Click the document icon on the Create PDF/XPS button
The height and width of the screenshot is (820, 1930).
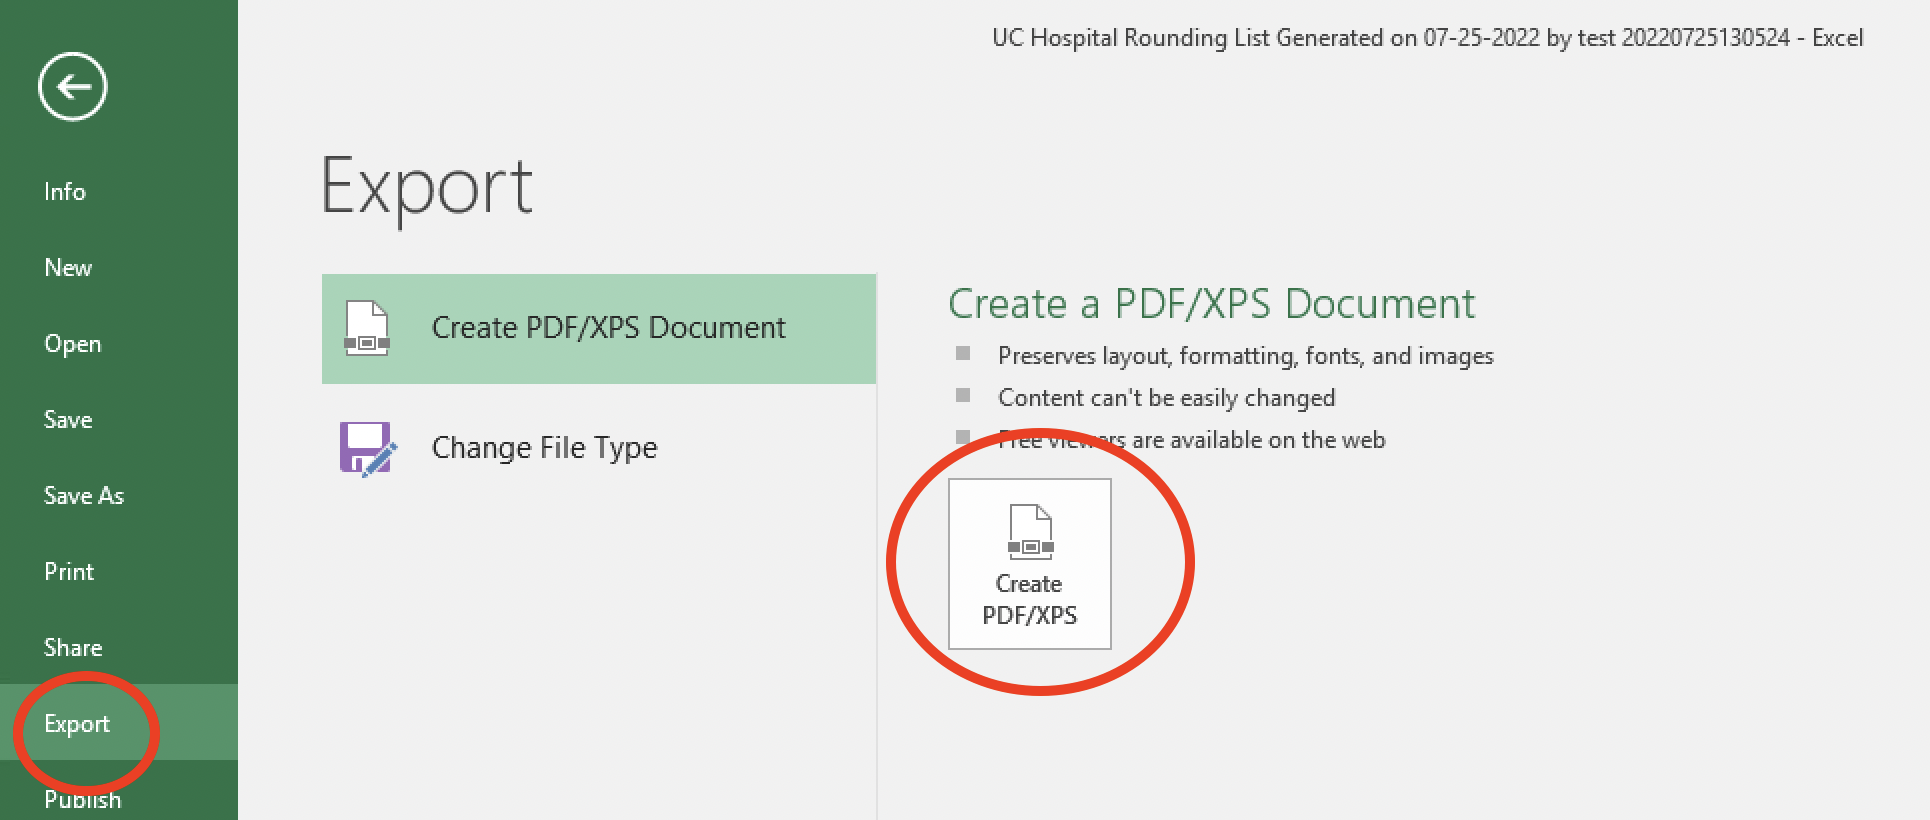1030,533
